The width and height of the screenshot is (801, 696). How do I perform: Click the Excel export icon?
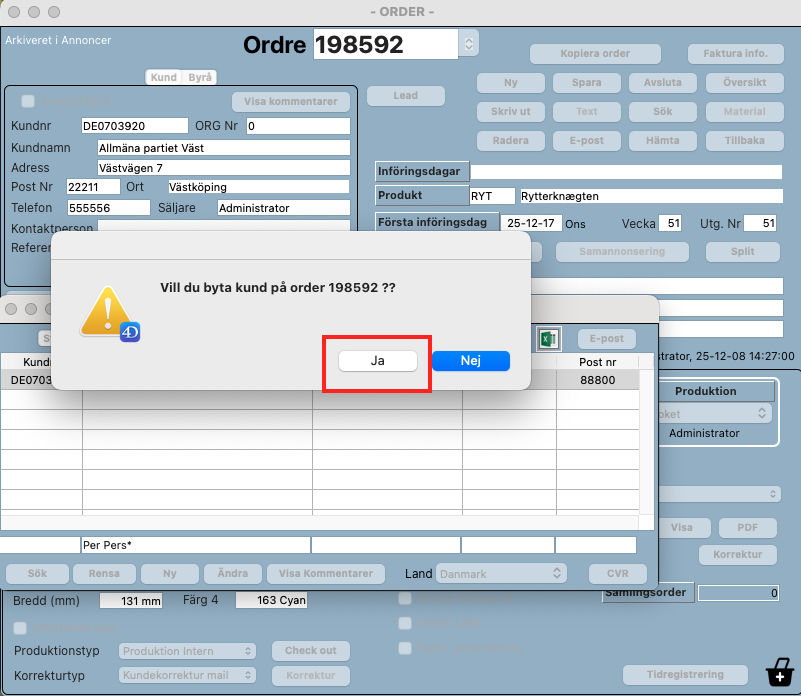tap(547, 339)
